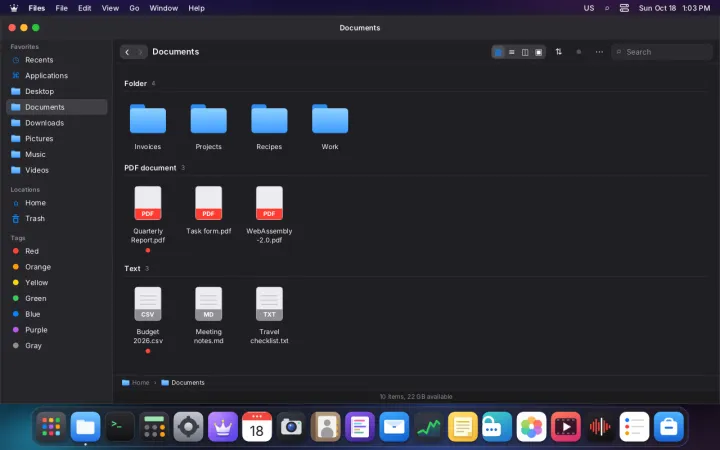720x450 pixels.
Task: Go back with the left chevron
Action: 127,52
